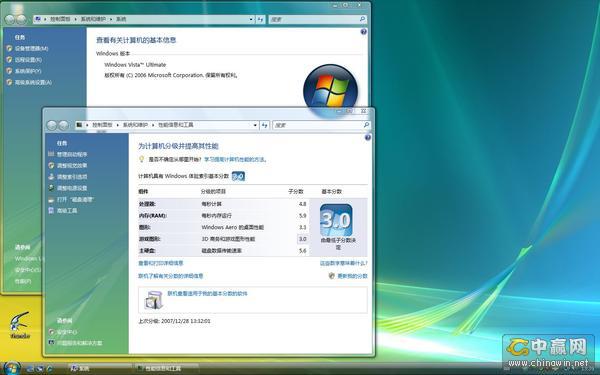
Task: Click the 磁盘清理 disk cleanup icon
Action: coord(51,199)
